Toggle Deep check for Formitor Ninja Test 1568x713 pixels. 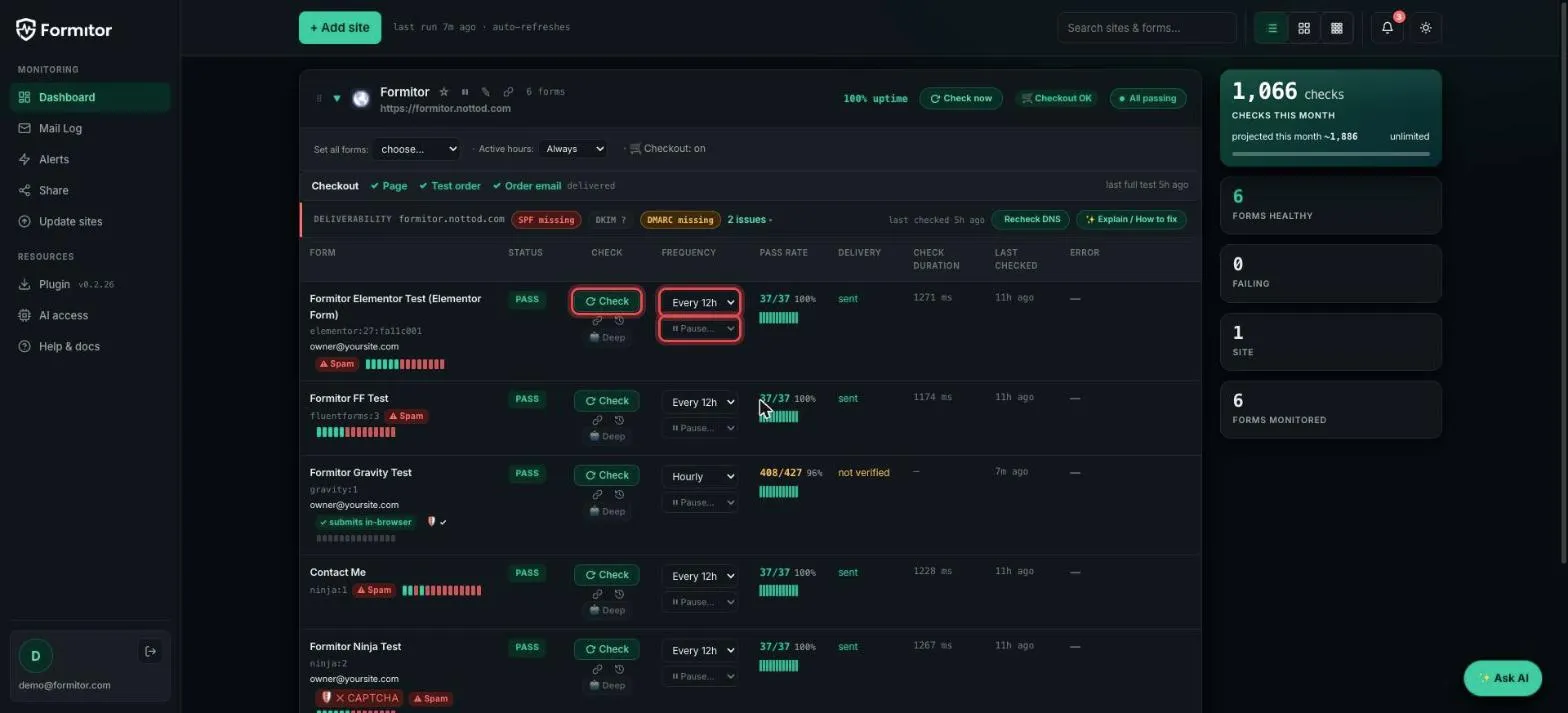(607, 686)
